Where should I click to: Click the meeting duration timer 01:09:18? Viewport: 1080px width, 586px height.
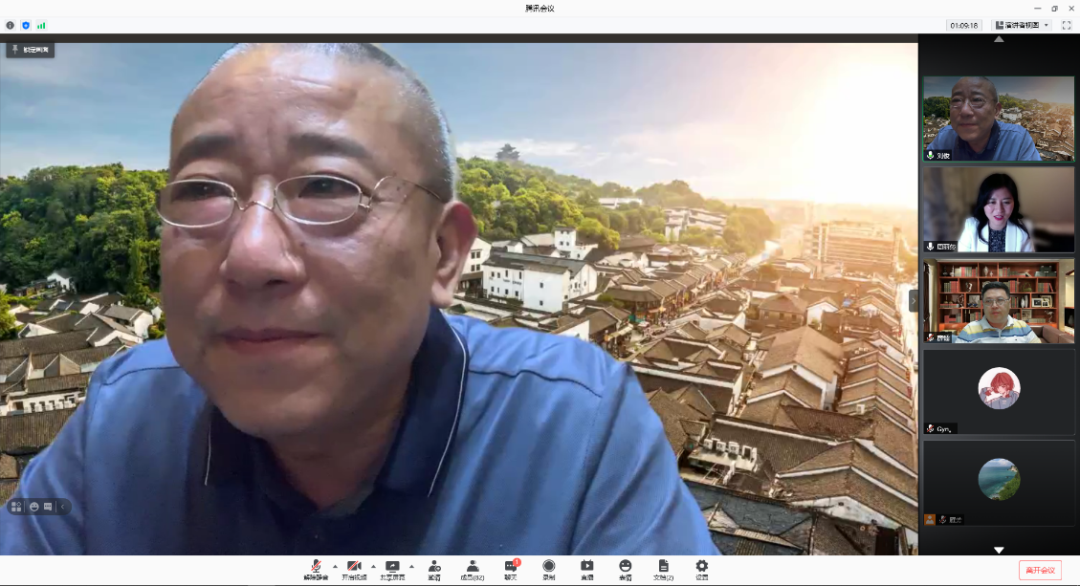point(964,25)
